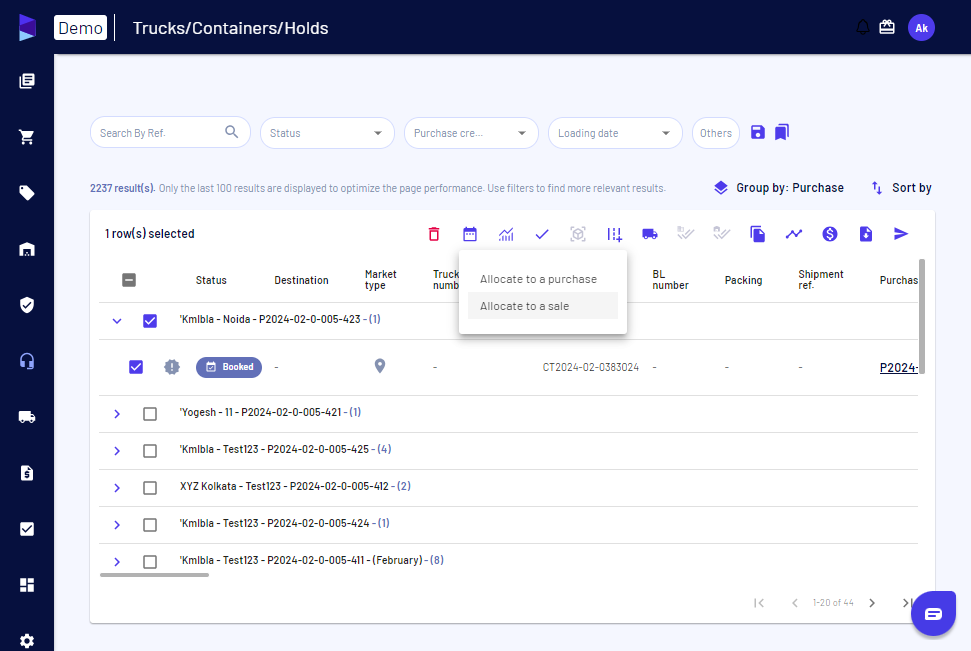Image resolution: width=971 pixels, height=651 pixels.
Task: Click the truck icon in row toolbar
Action: (650, 234)
